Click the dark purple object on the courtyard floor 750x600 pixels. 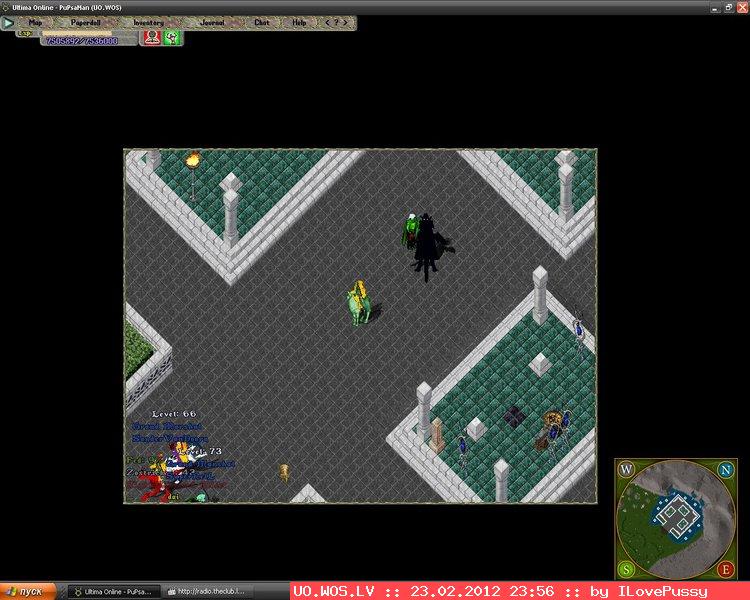point(514,417)
